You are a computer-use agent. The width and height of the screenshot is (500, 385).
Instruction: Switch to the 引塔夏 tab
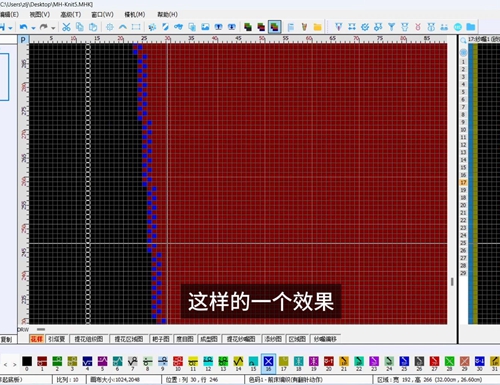(x=56, y=339)
